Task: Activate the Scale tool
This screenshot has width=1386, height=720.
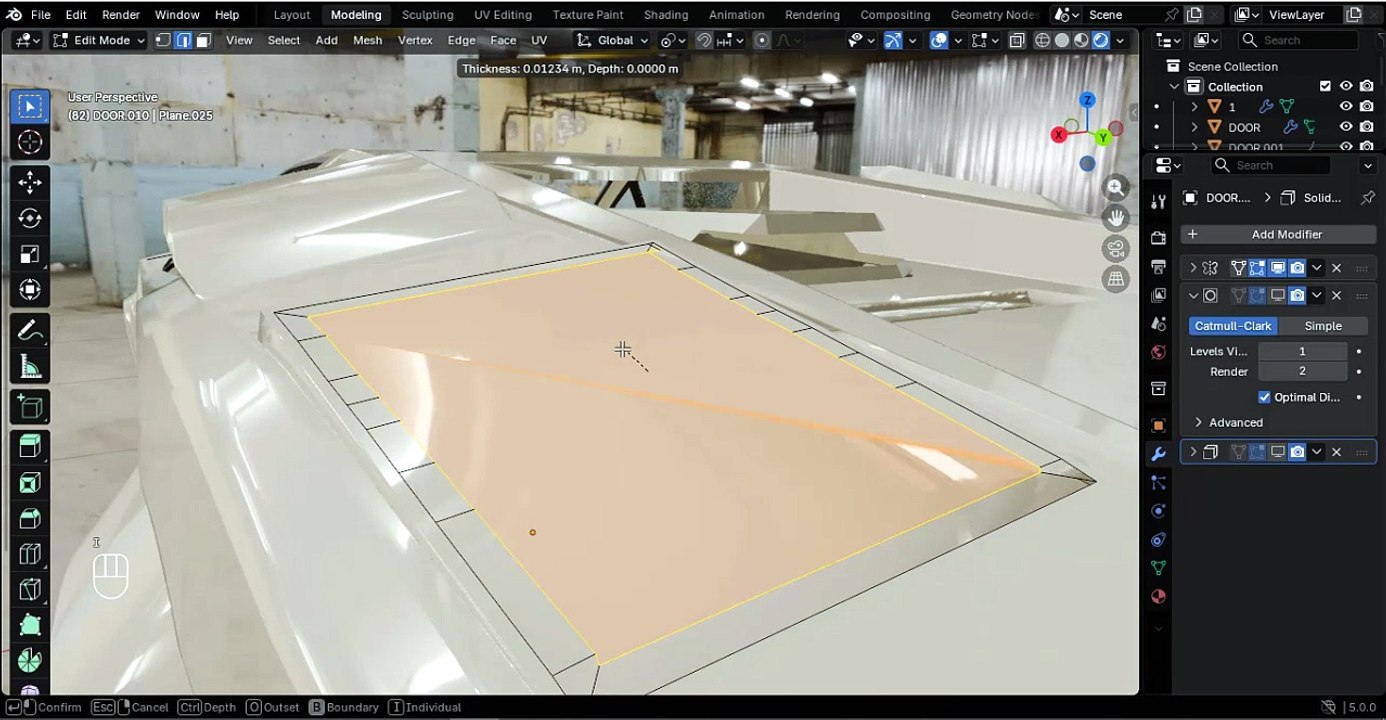Action: (x=30, y=254)
